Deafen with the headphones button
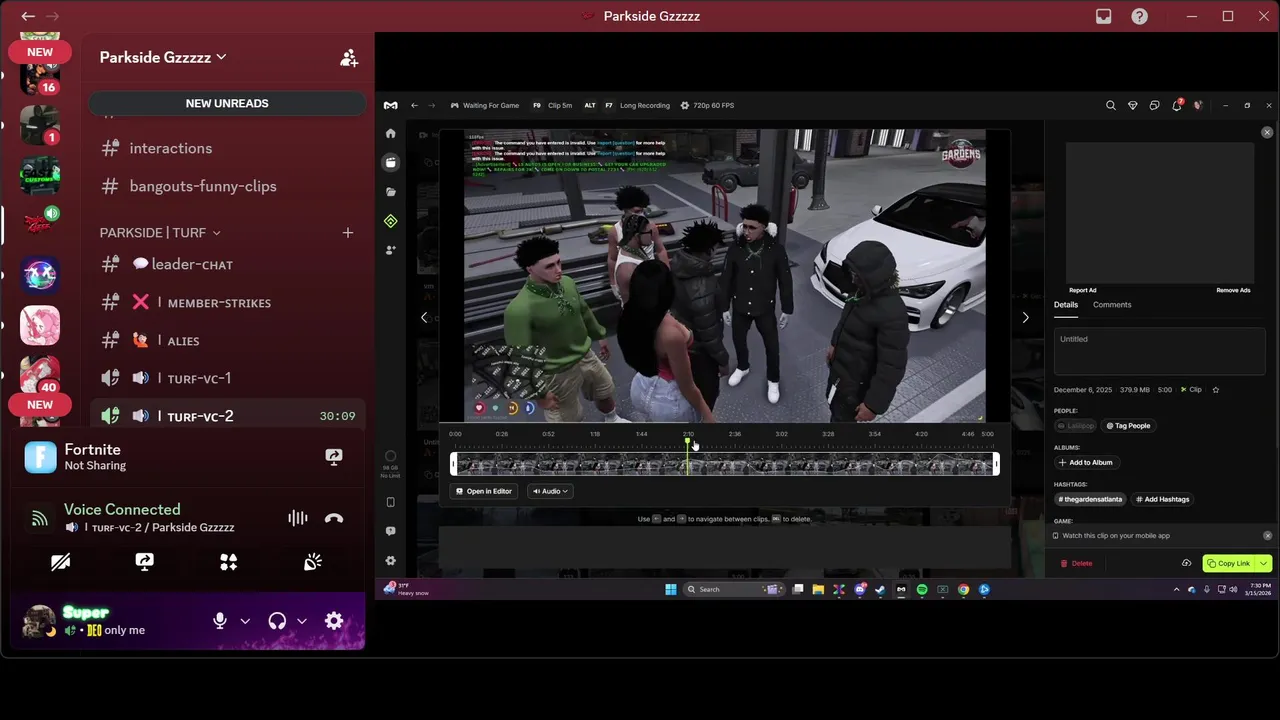This screenshot has width=1280, height=720. tap(278, 621)
